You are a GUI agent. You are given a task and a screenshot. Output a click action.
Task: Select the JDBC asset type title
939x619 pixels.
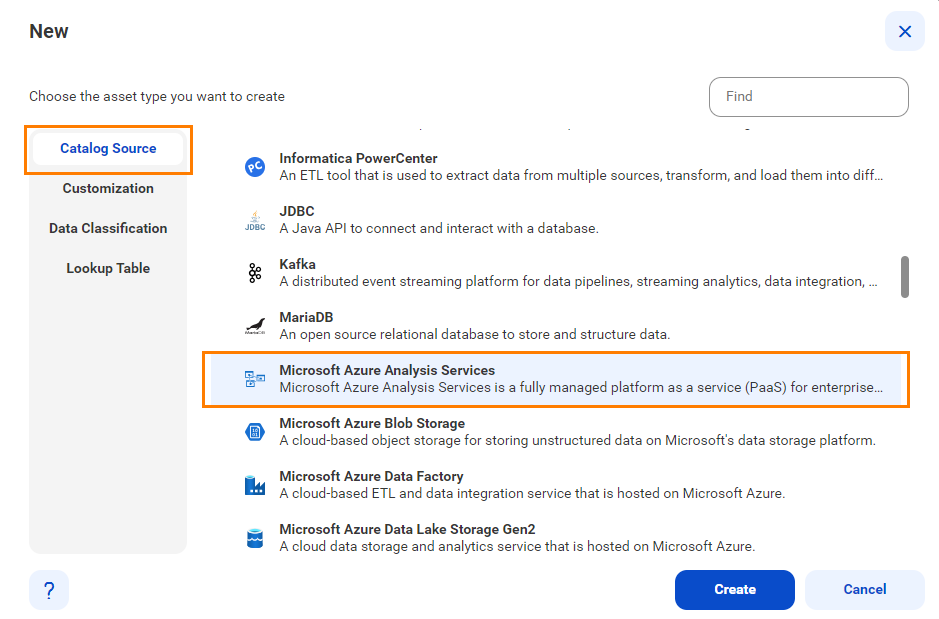click(x=296, y=211)
